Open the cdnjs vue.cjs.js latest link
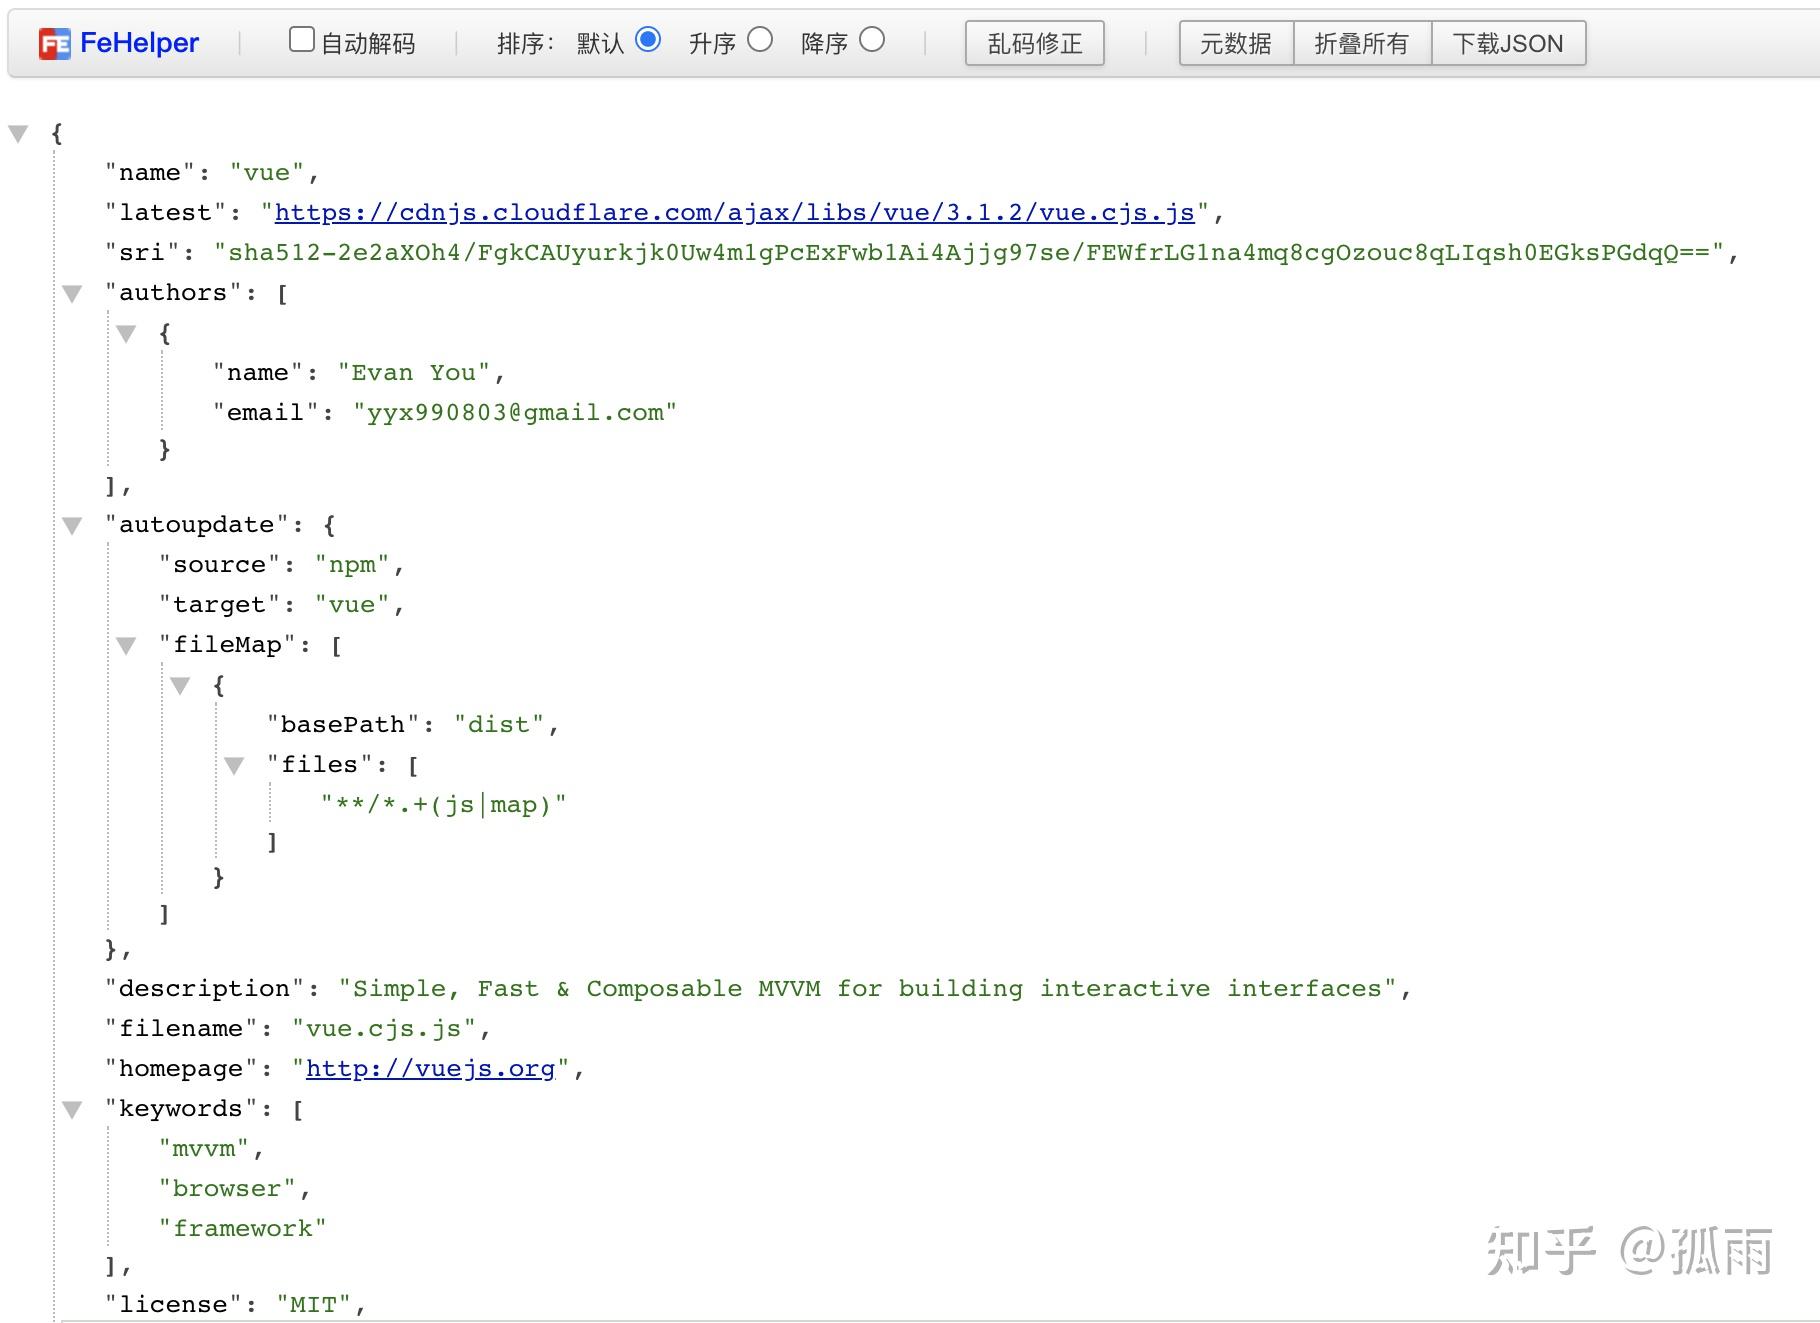 pyautogui.click(x=735, y=212)
